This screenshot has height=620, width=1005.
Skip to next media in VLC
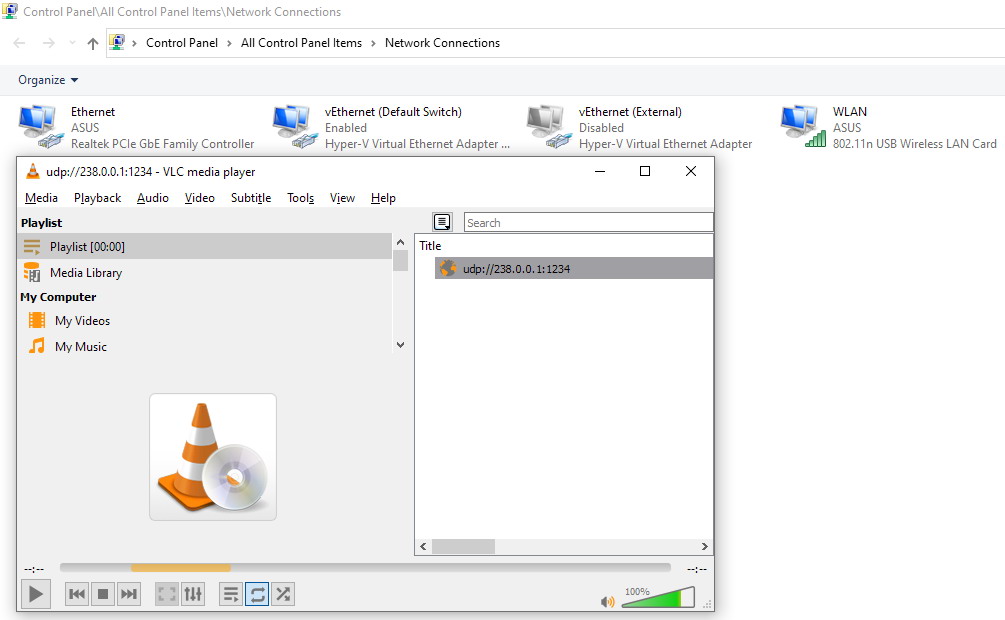point(129,594)
